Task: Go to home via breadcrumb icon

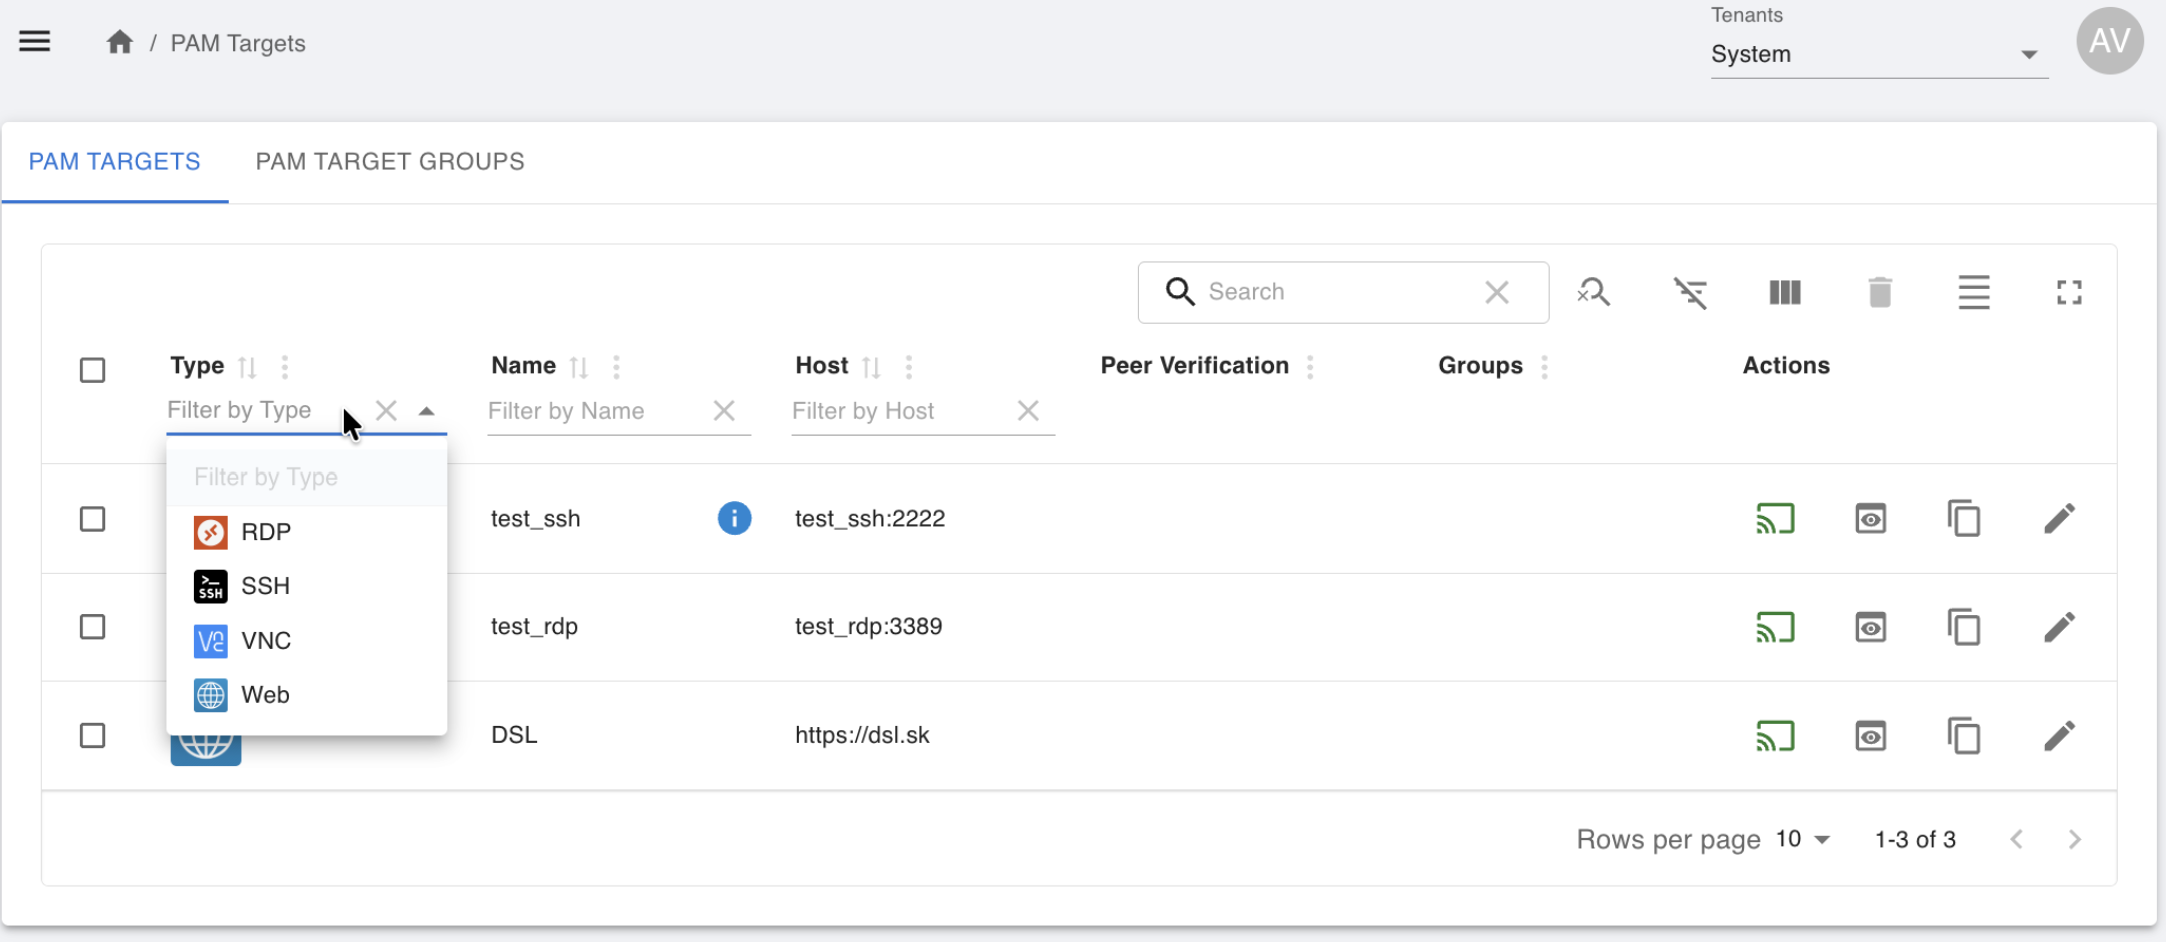Action: pos(120,43)
